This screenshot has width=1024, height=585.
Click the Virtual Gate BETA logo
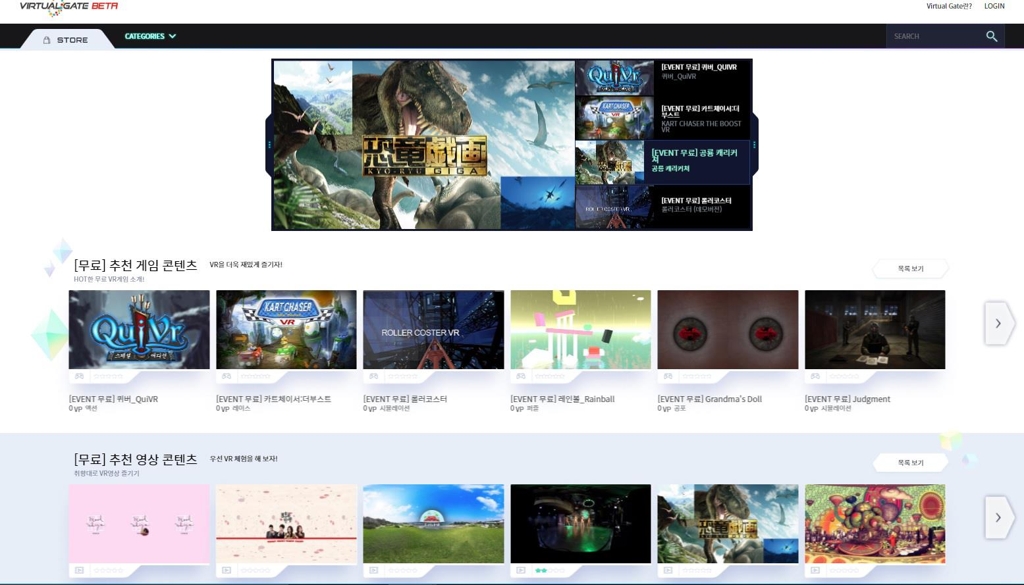(x=69, y=8)
